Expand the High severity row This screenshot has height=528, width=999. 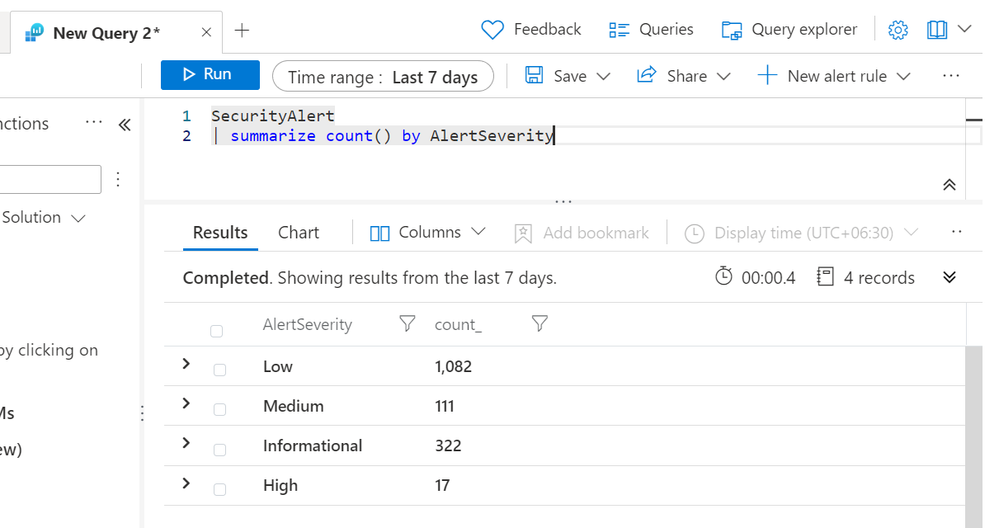pyautogui.click(x=186, y=484)
